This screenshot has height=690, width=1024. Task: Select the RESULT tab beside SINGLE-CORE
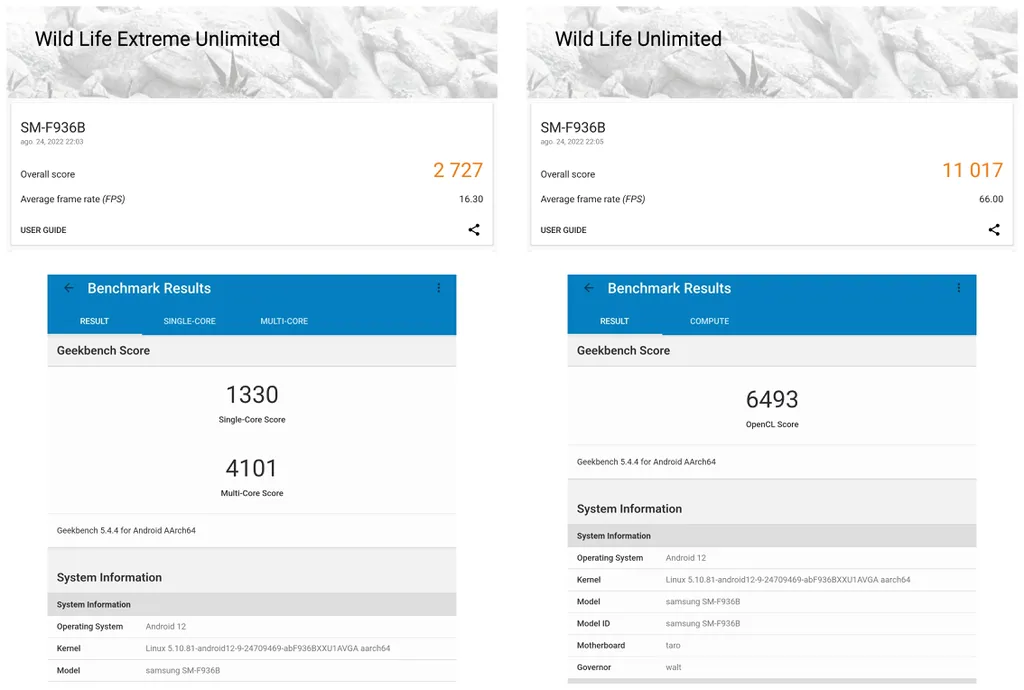pyautogui.click(x=94, y=321)
